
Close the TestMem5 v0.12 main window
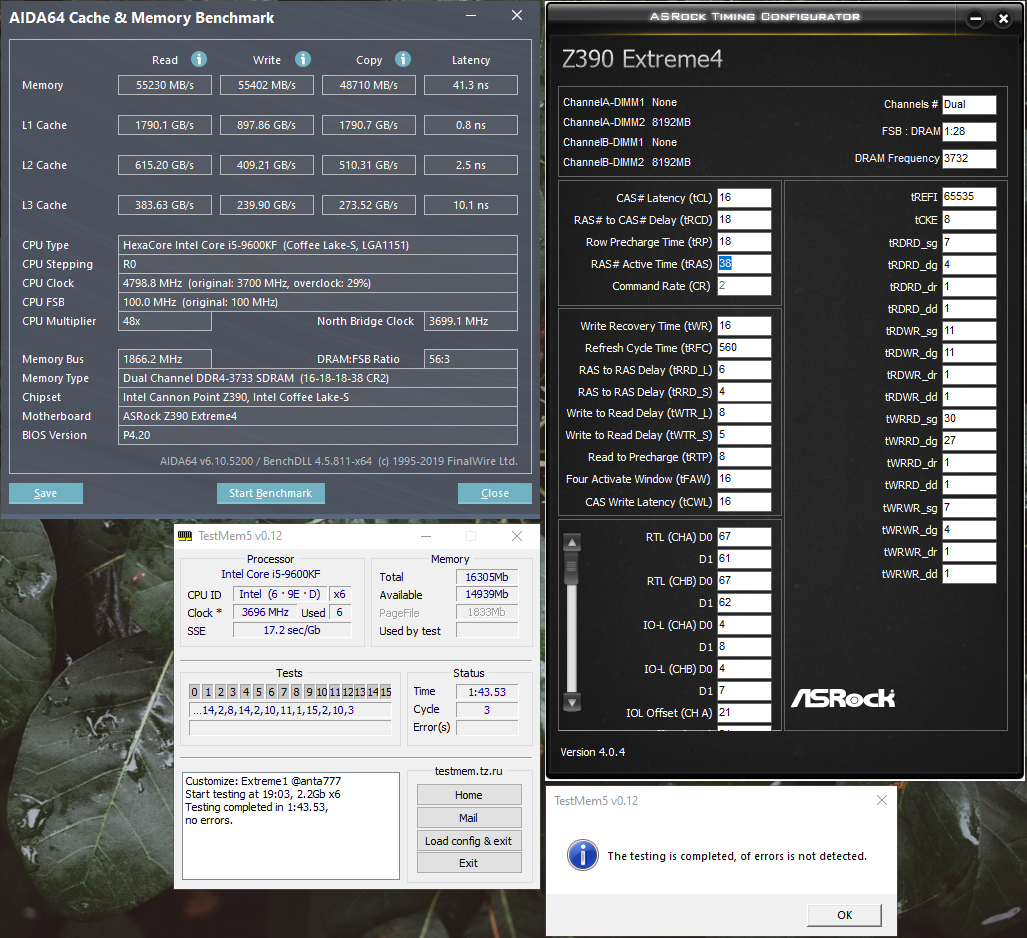tap(517, 536)
